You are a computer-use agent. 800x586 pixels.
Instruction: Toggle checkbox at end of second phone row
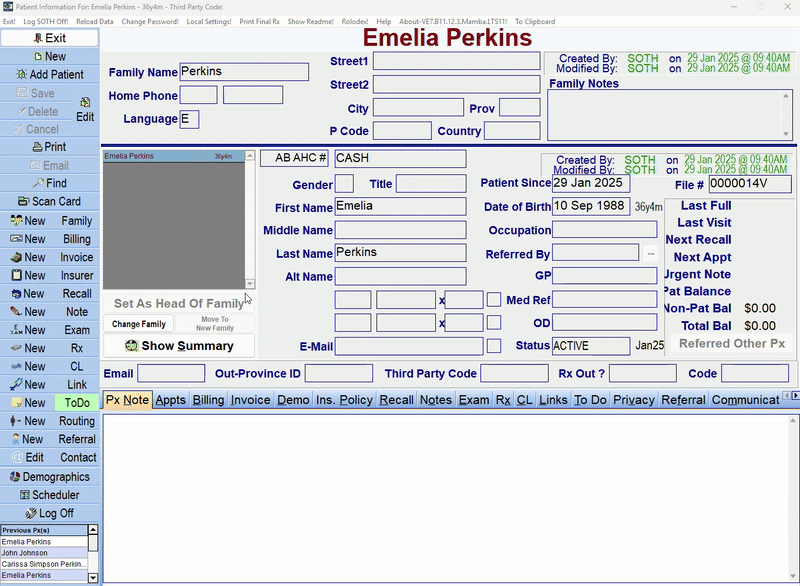point(494,323)
